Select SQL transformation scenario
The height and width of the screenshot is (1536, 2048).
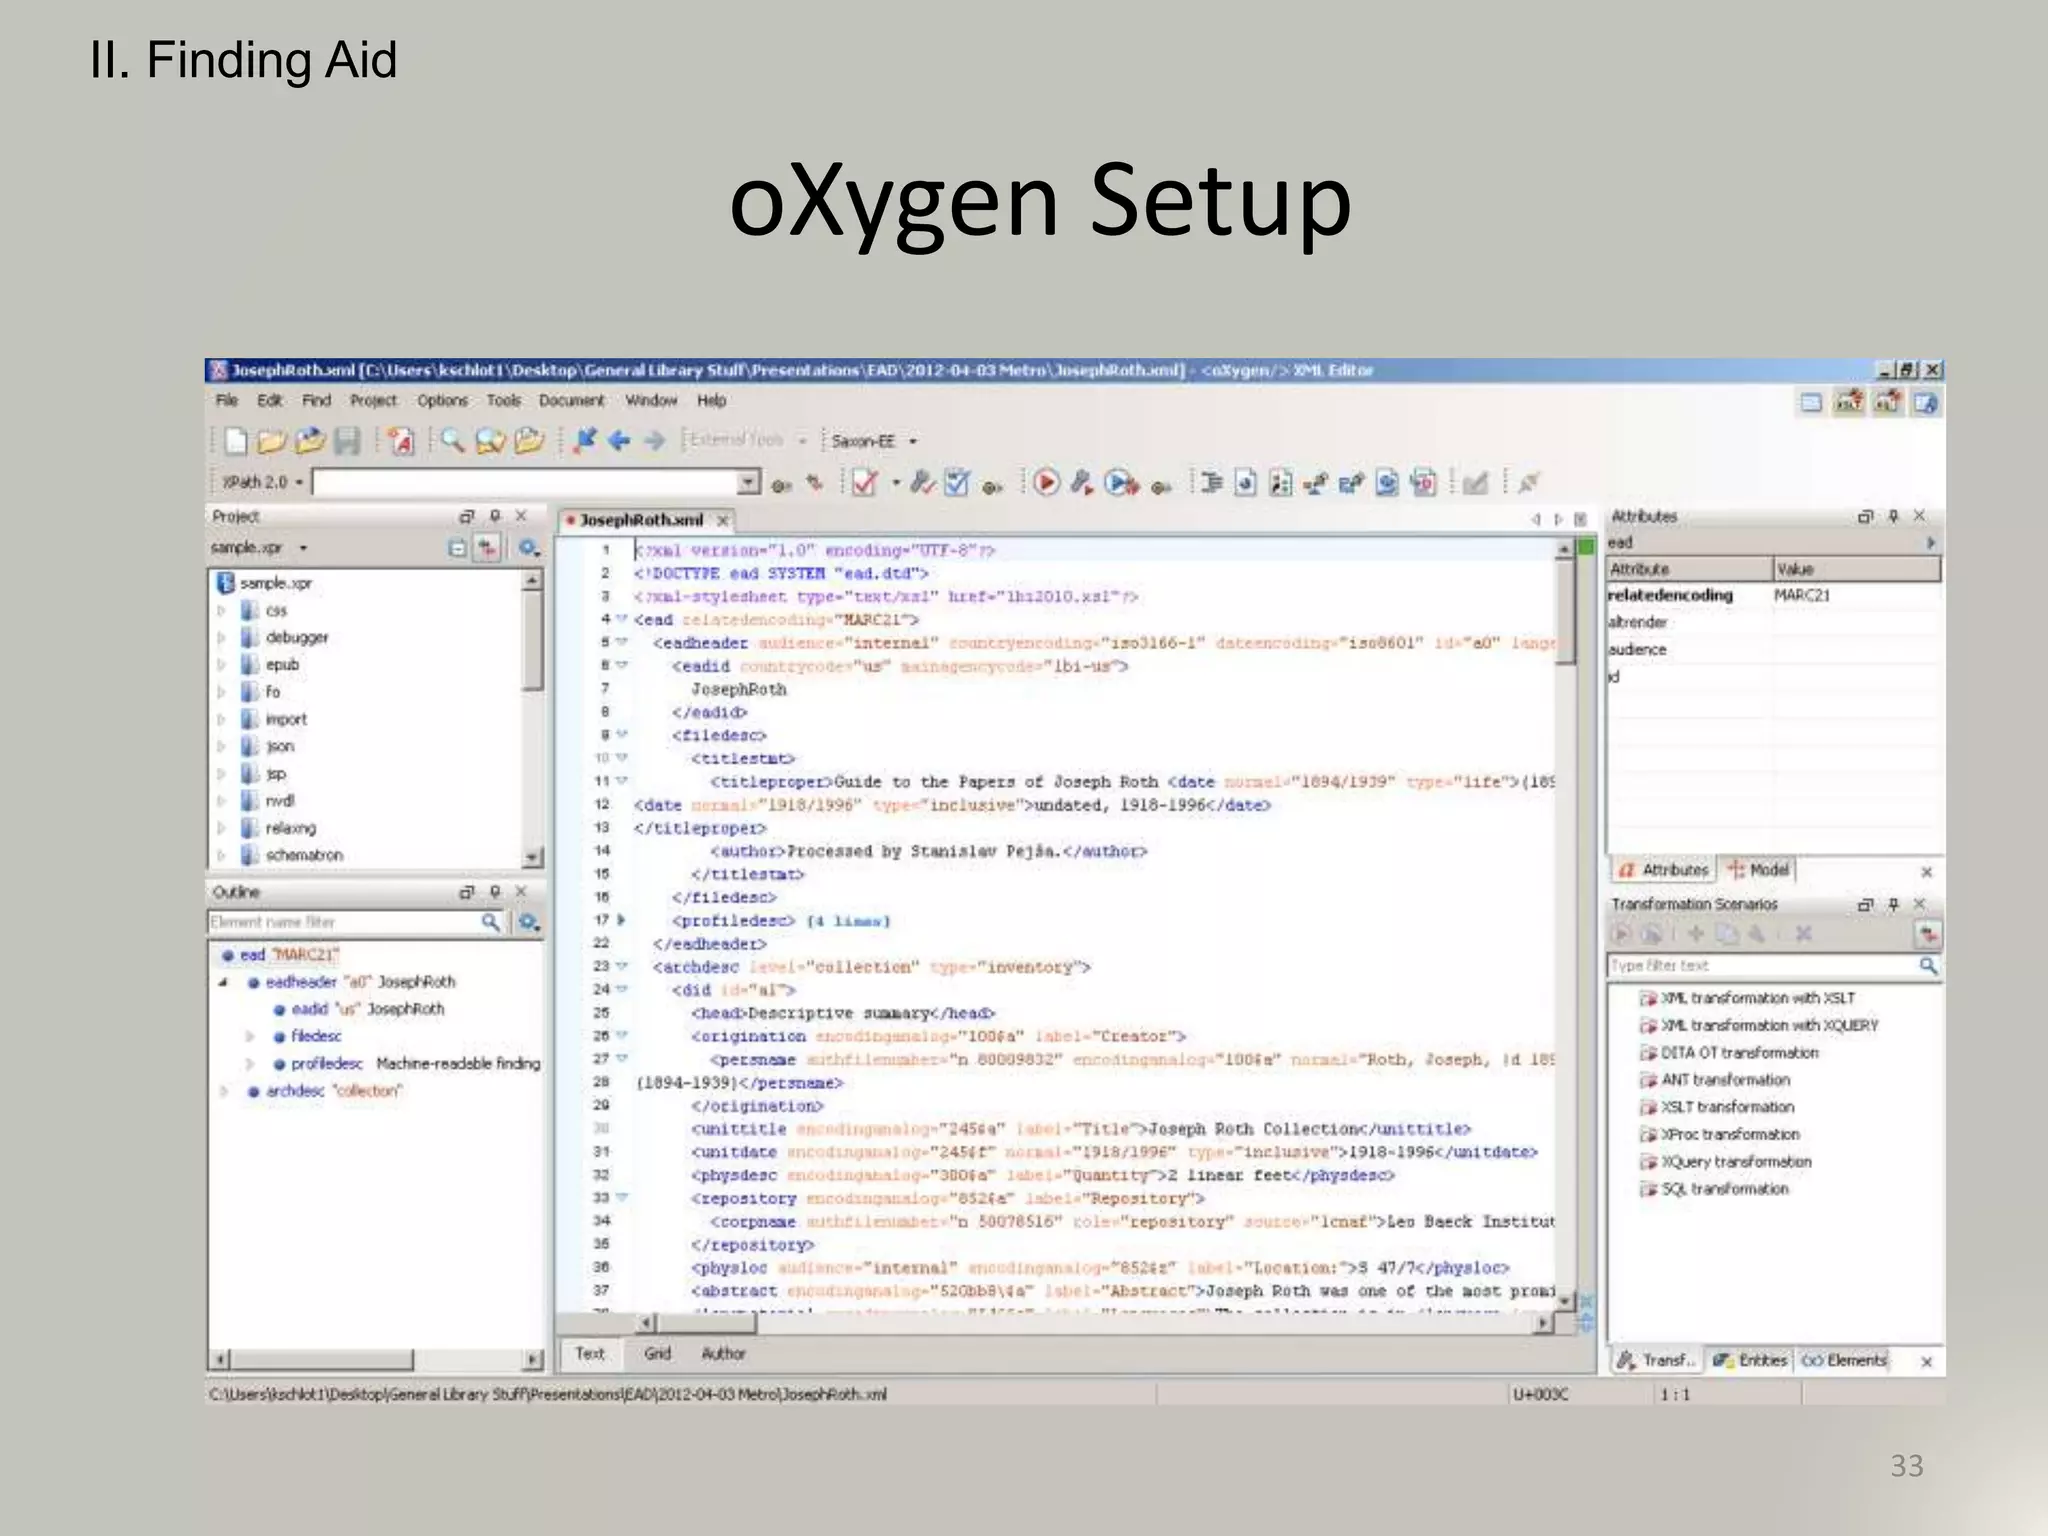coord(1714,1189)
